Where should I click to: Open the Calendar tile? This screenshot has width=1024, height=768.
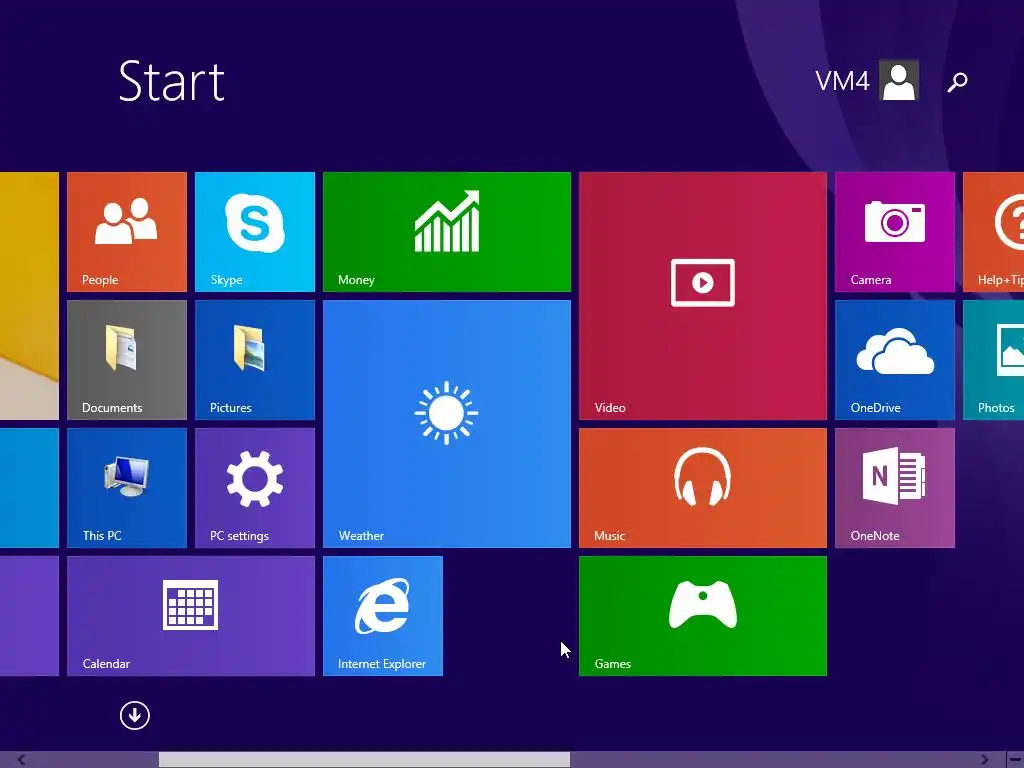point(191,616)
